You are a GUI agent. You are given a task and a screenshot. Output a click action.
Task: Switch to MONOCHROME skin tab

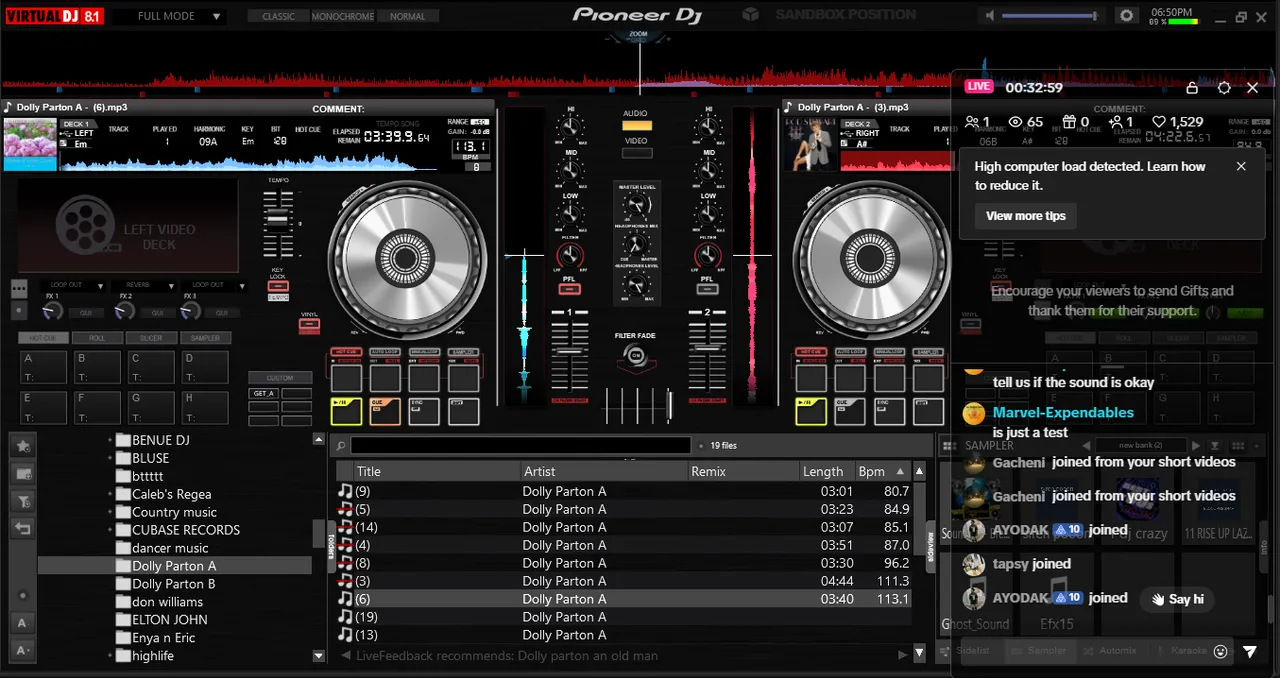pyautogui.click(x=342, y=16)
